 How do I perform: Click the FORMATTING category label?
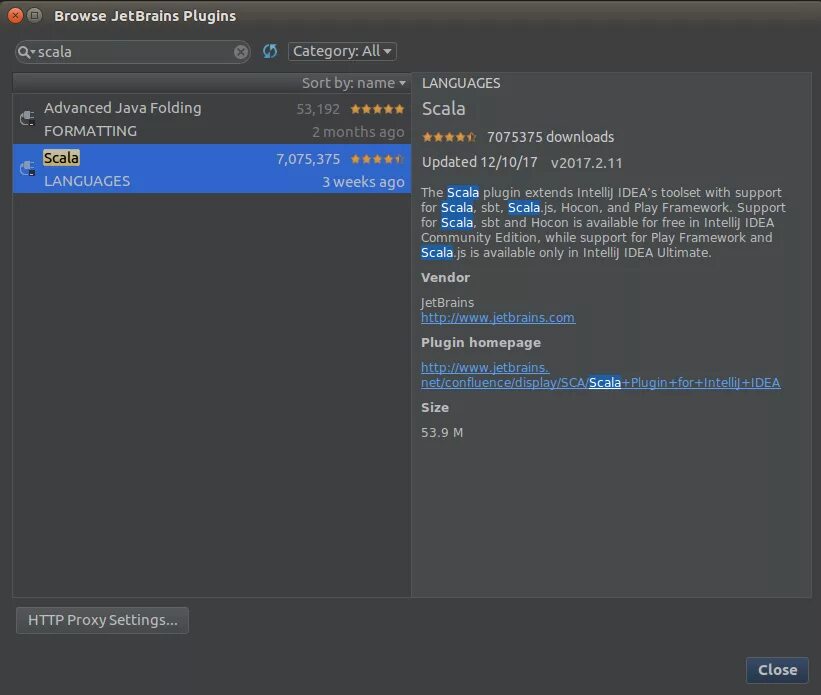point(90,131)
